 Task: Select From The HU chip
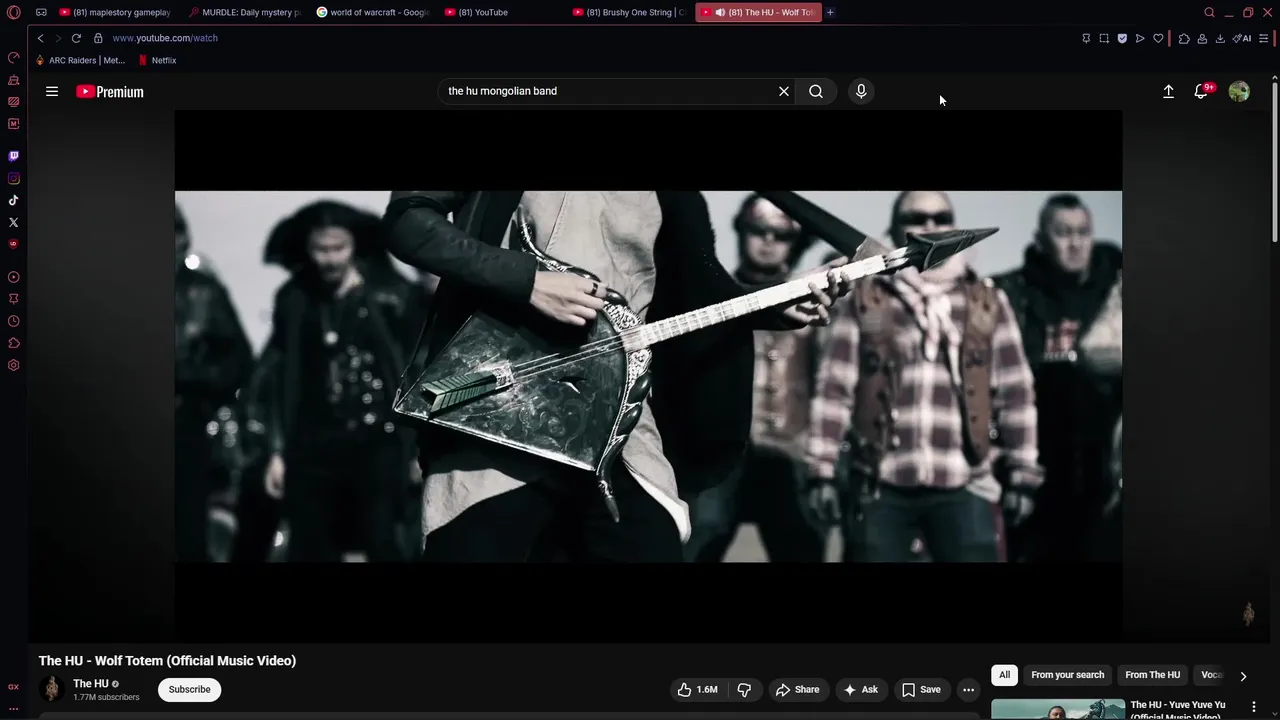1152,675
